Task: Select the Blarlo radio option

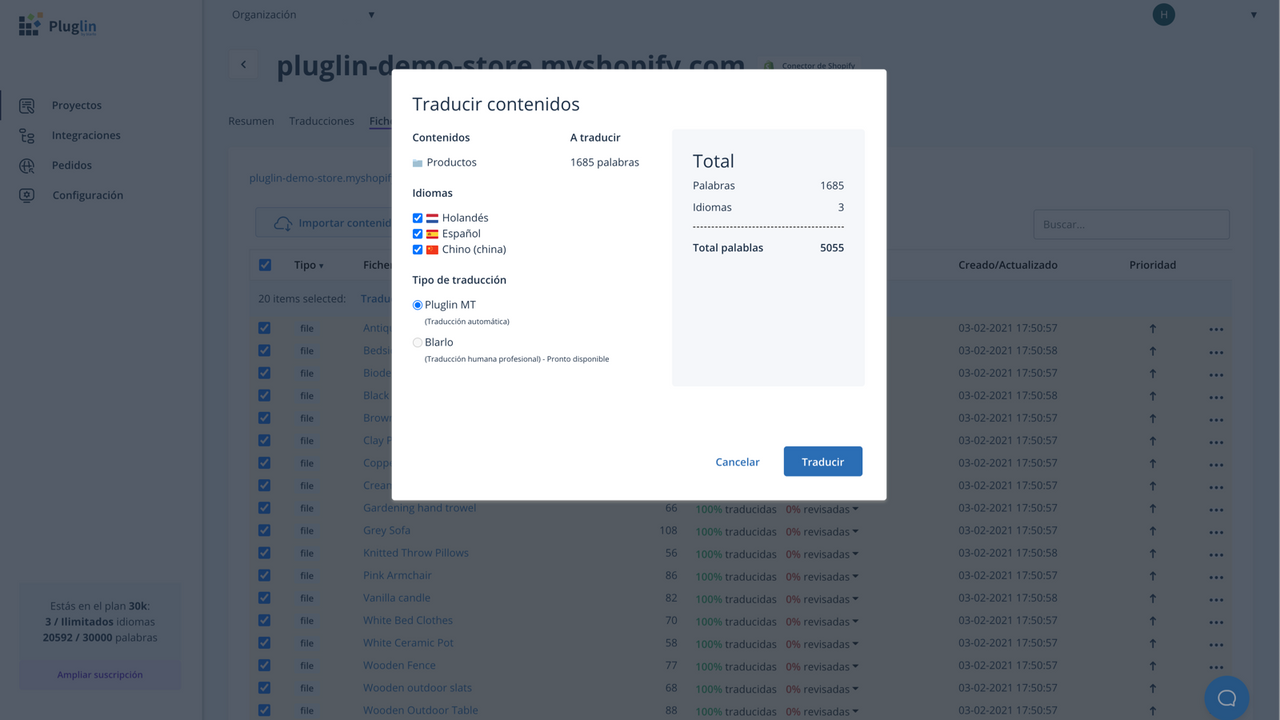Action: [417, 343]
